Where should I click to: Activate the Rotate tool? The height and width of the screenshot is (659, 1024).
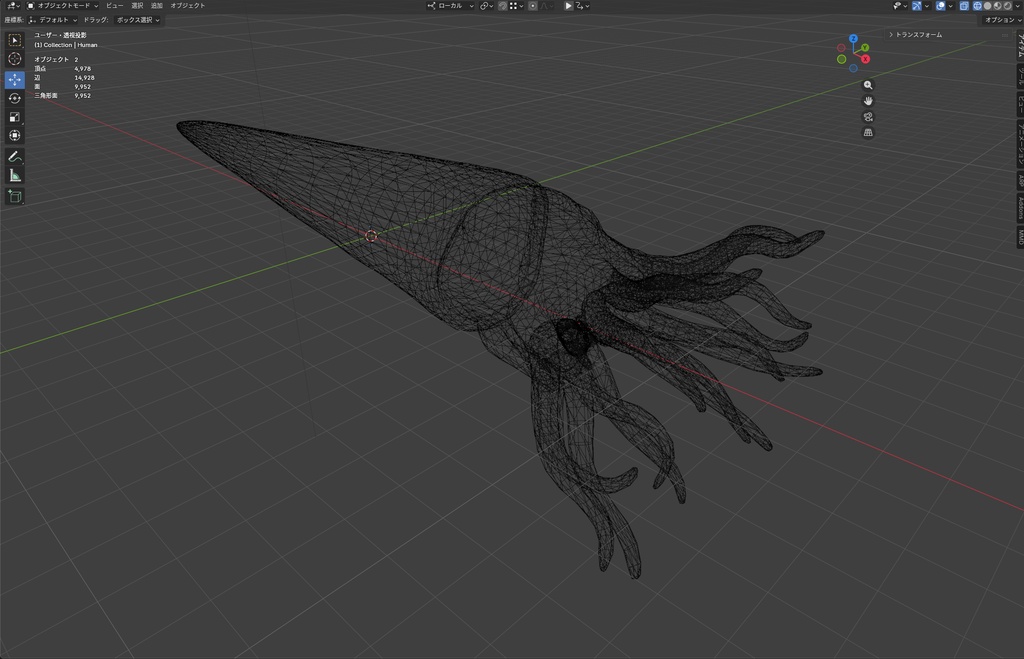click(x=14, y=98)
